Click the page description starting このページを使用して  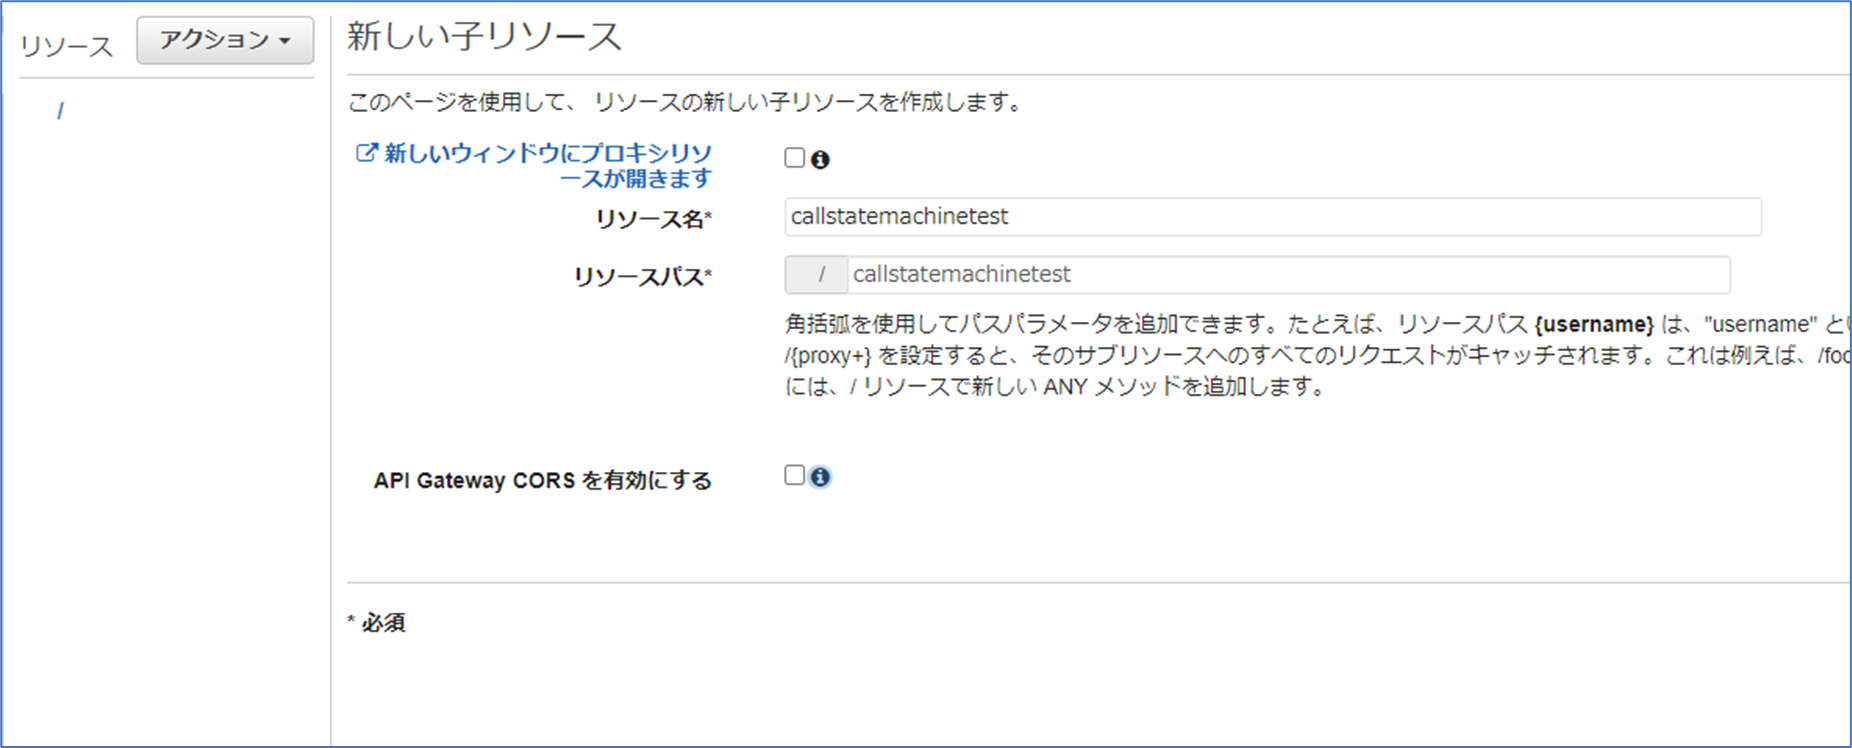click(x=685, y=102)
